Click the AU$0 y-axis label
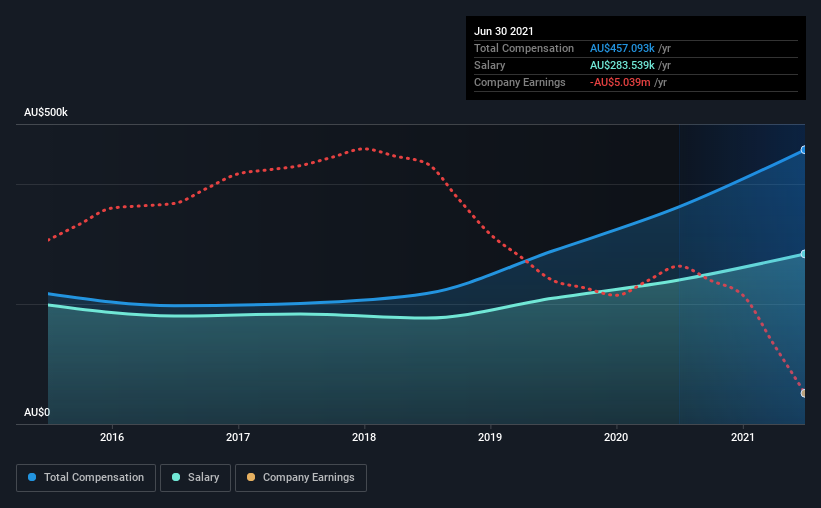The height and width of the screenshot is (508, 821). (37, 413)
